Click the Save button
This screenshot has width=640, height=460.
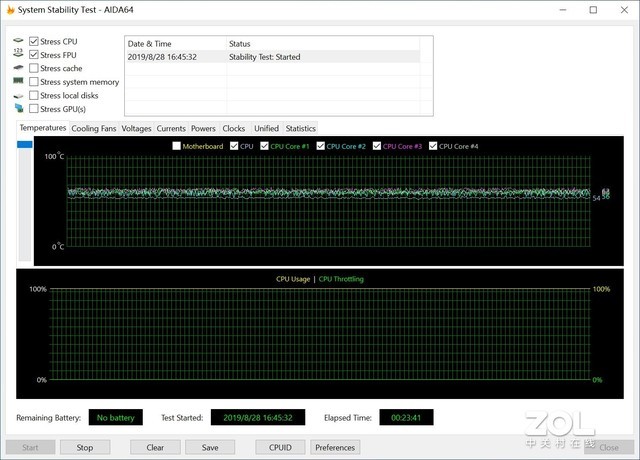(210, 447)
